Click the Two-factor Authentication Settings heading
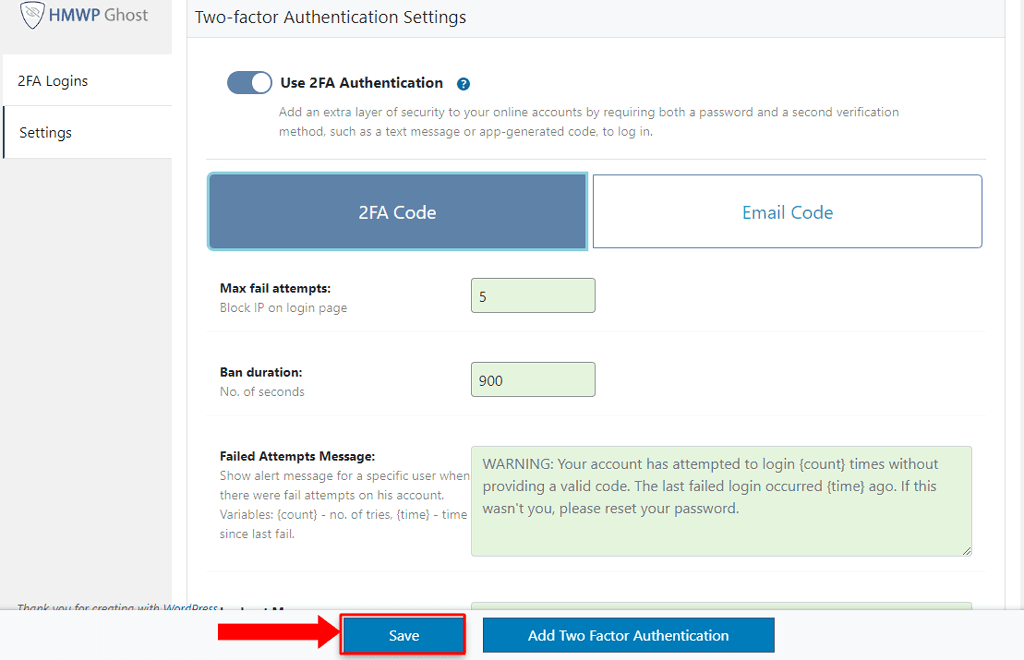This screenshot has width=1024, height=660. coord(330,17)
